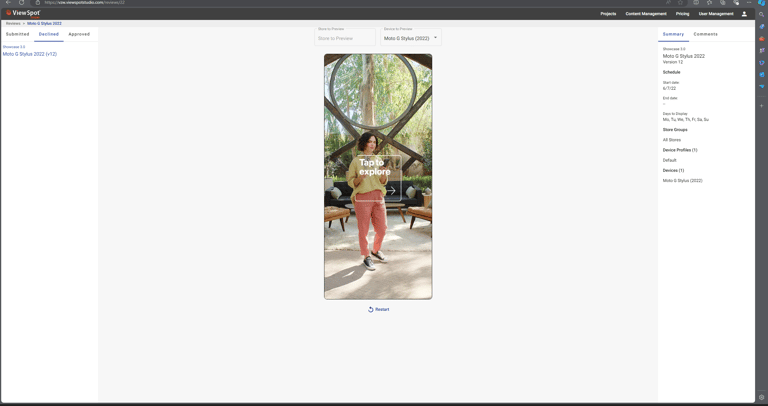Click the 'Store Groups' heading
The width and height of the screenshot is (768, 406).
(x=675, y=130)
